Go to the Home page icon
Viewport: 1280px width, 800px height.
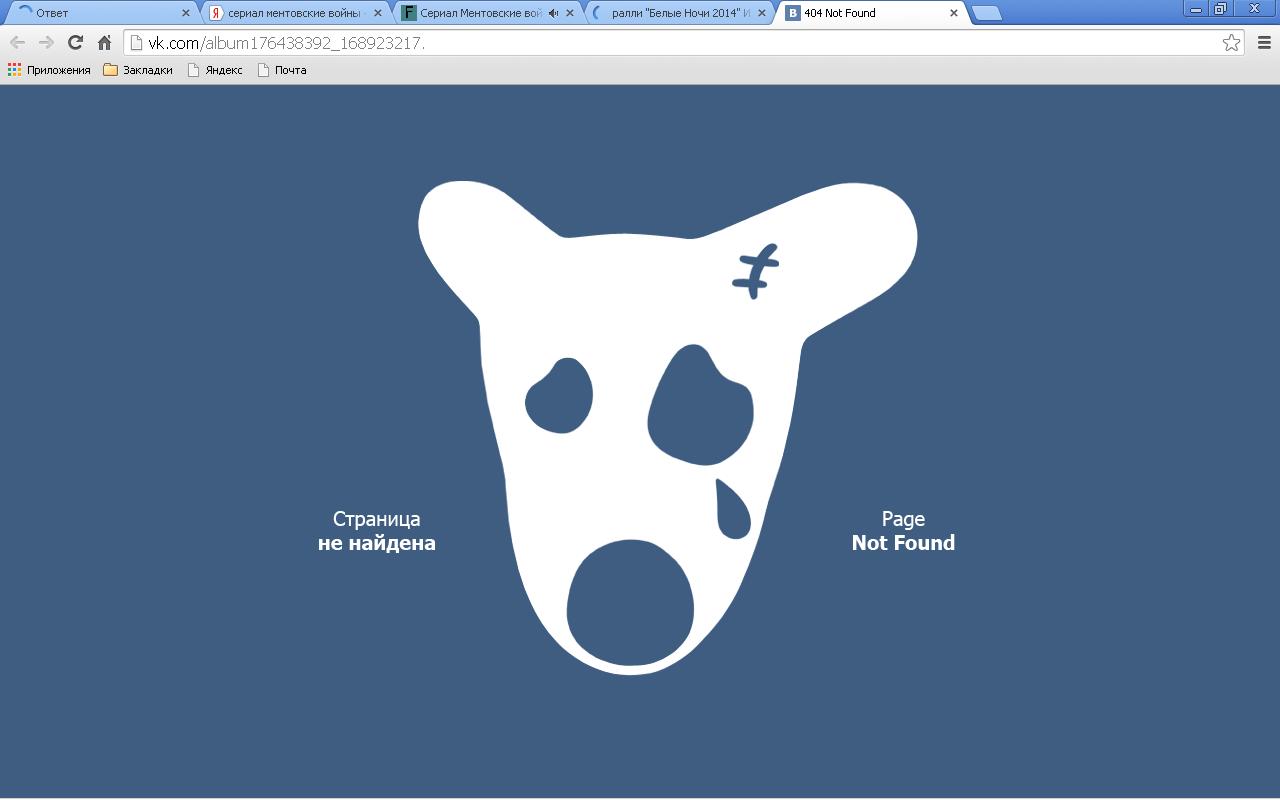(x=104, y=42)
